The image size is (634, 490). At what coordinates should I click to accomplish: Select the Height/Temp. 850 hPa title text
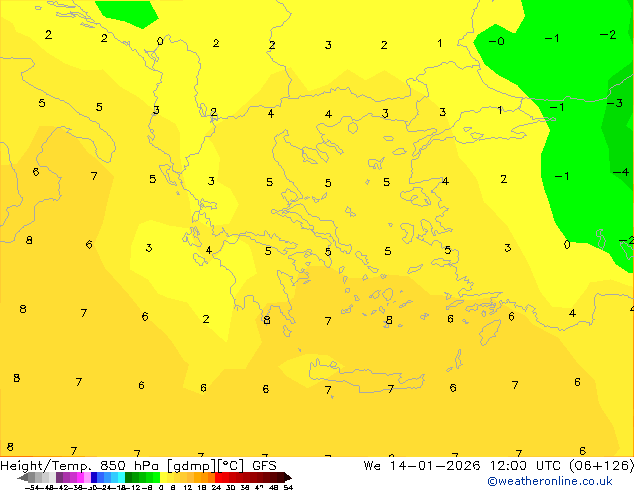point(79,466)
